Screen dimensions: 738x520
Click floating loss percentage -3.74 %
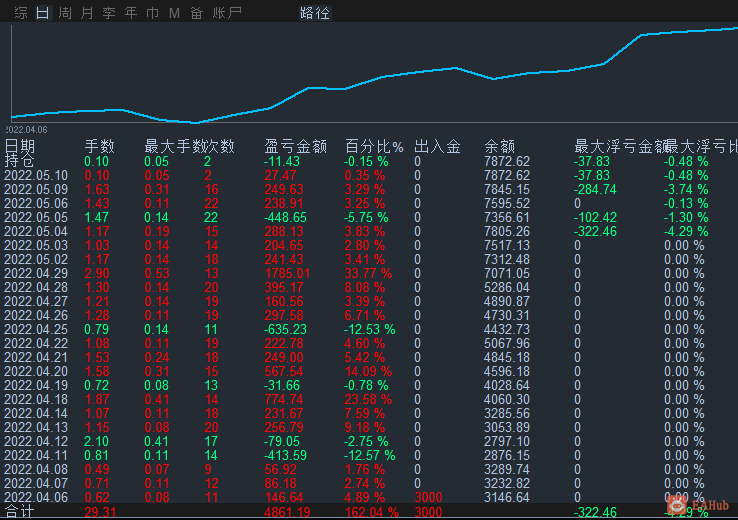(x=686, y=190)
